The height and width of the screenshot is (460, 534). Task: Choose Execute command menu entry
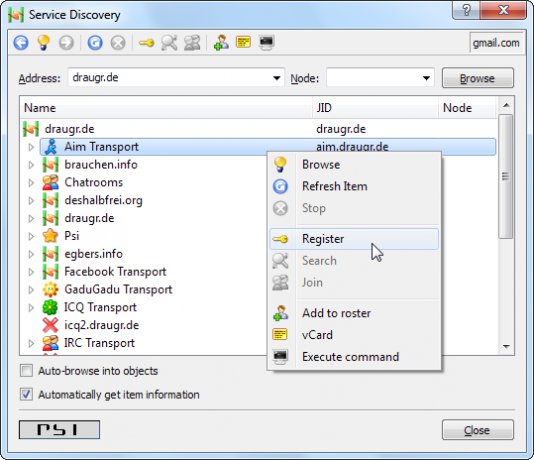click(354, 357)
